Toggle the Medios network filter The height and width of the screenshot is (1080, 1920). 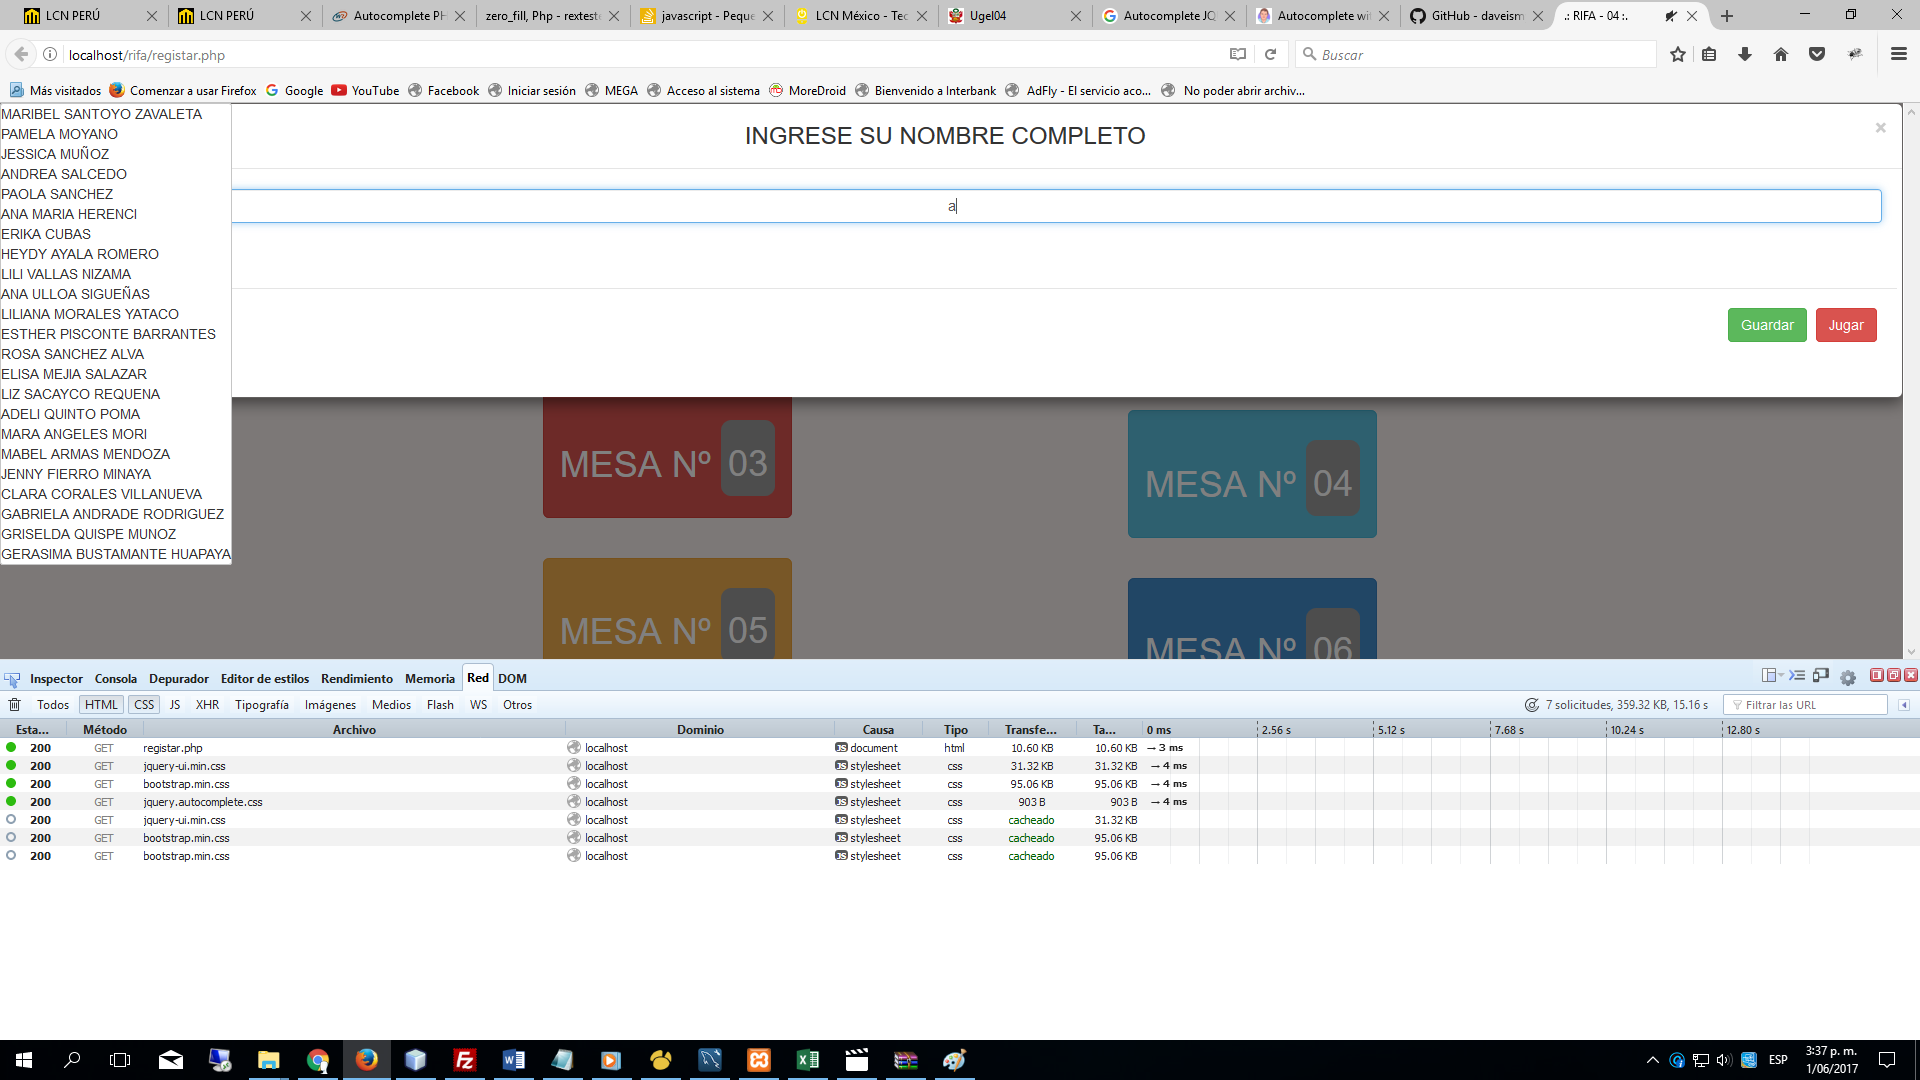point(391,705)
